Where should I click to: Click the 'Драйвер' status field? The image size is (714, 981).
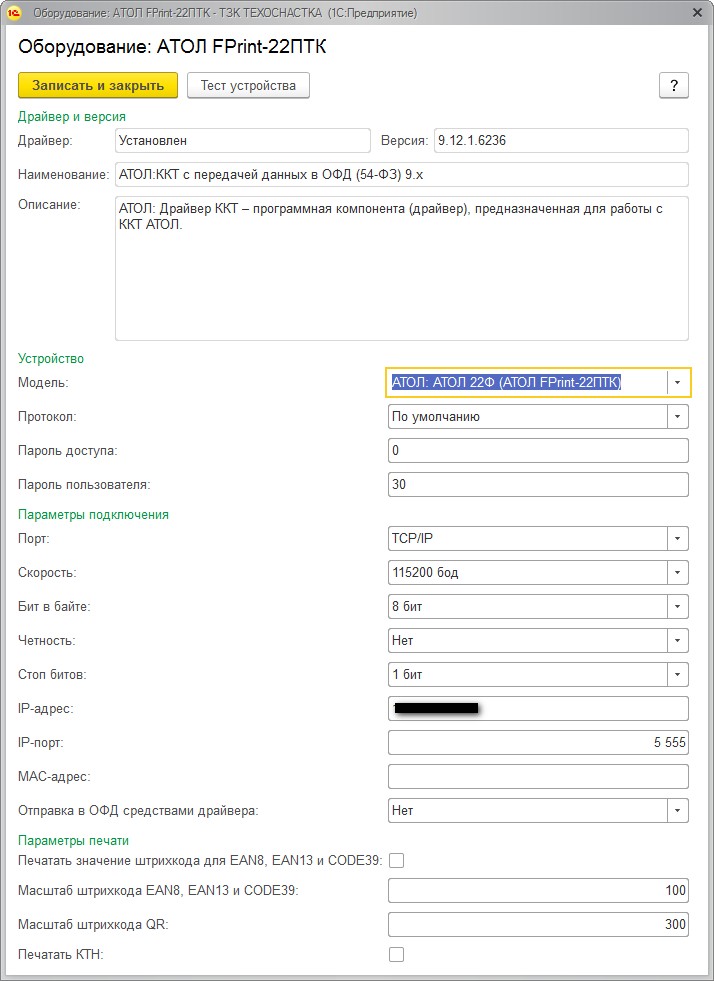click(x=243, y=141)
